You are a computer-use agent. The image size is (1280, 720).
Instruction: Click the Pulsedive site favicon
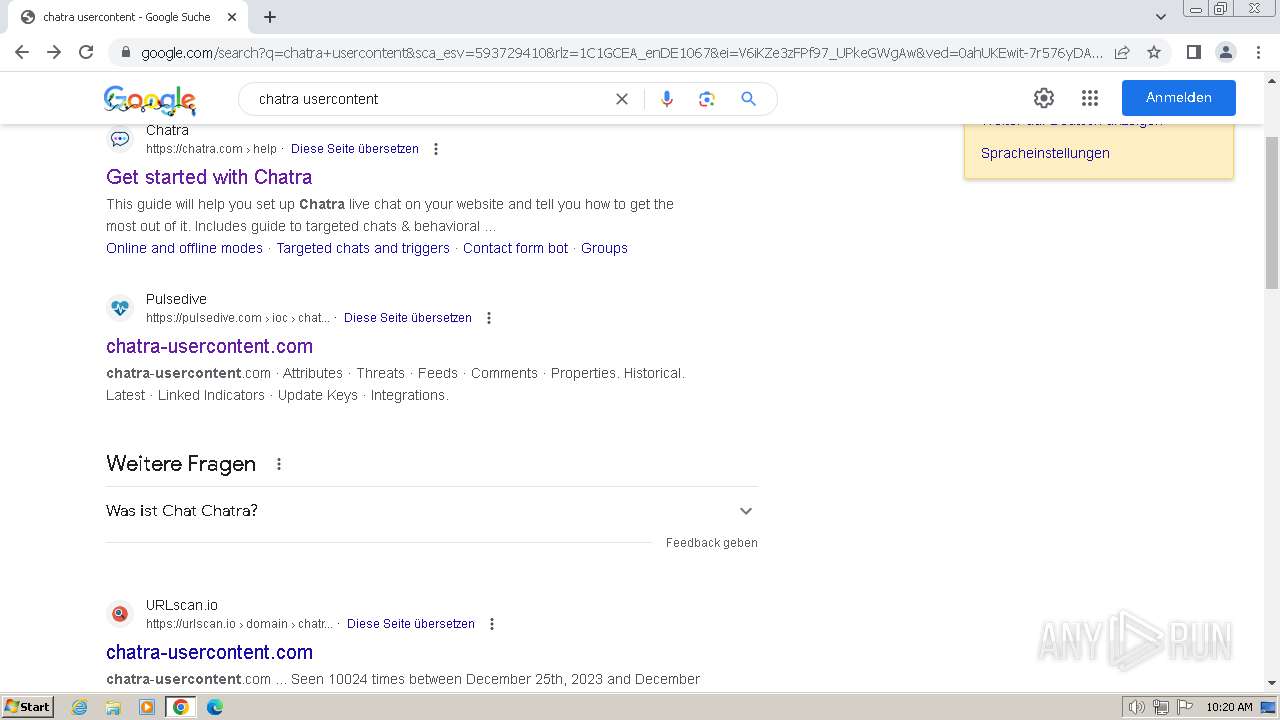pos(120,308)
